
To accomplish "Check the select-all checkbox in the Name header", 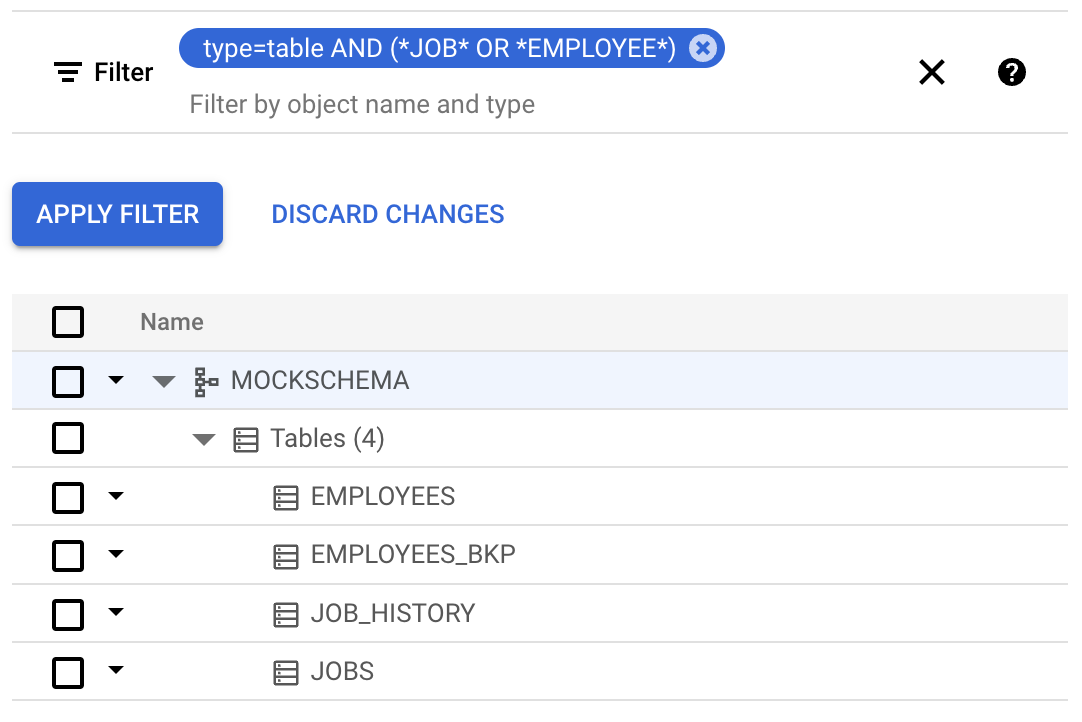I will [x=68, y=322].
